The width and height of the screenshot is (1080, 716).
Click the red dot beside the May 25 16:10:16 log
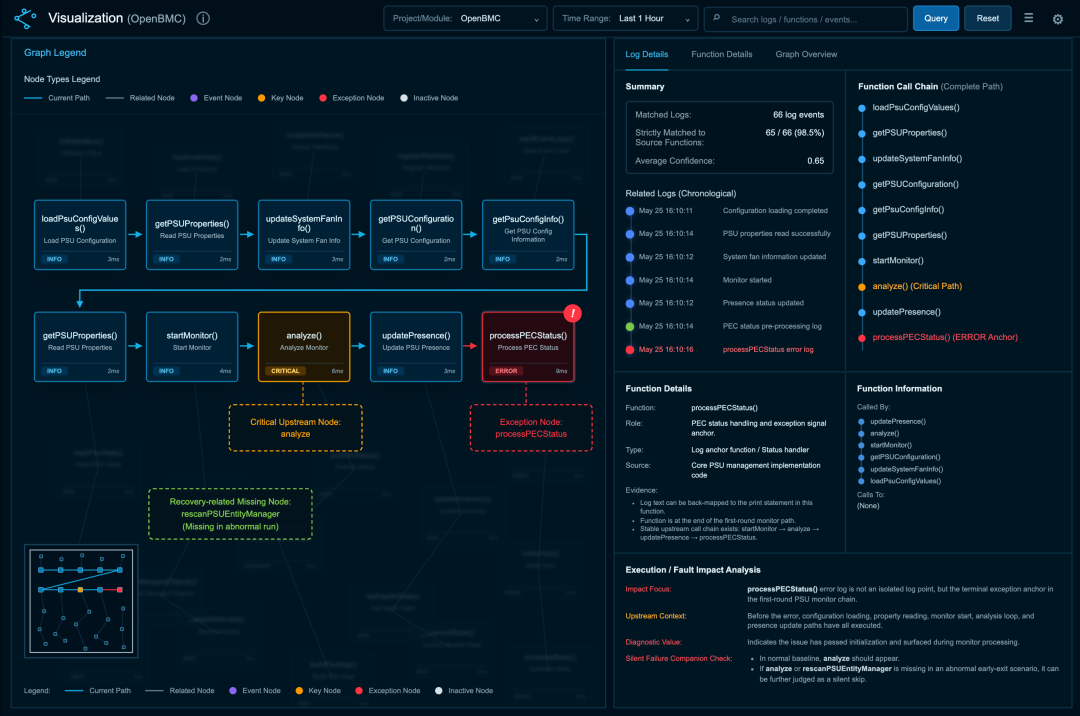tap(630, 350)
